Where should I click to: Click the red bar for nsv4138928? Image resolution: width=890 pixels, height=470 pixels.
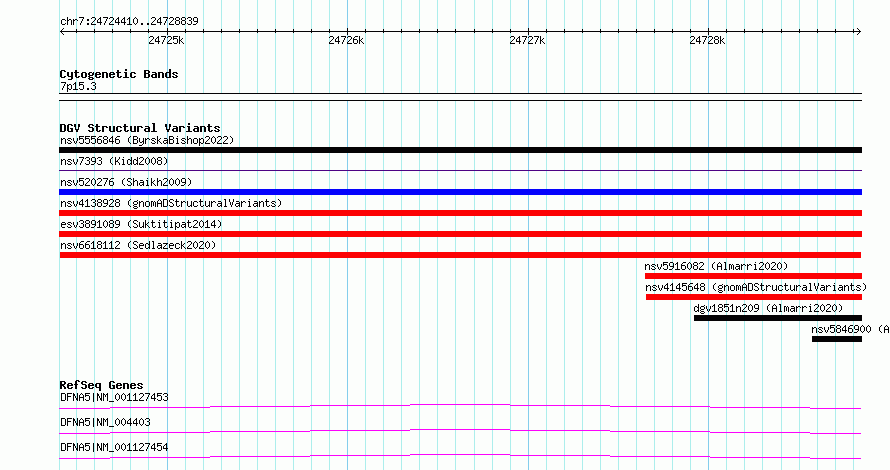[460, 213]
